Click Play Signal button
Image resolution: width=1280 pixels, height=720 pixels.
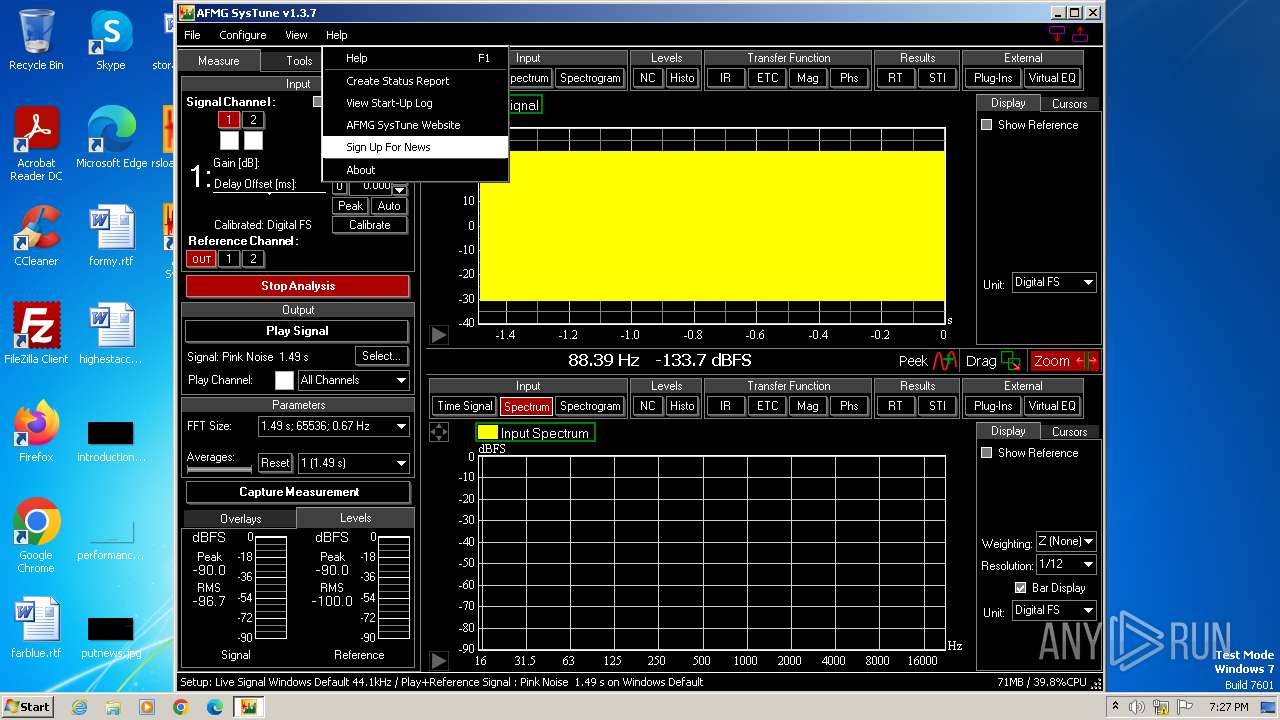click(x=297, y=331)
